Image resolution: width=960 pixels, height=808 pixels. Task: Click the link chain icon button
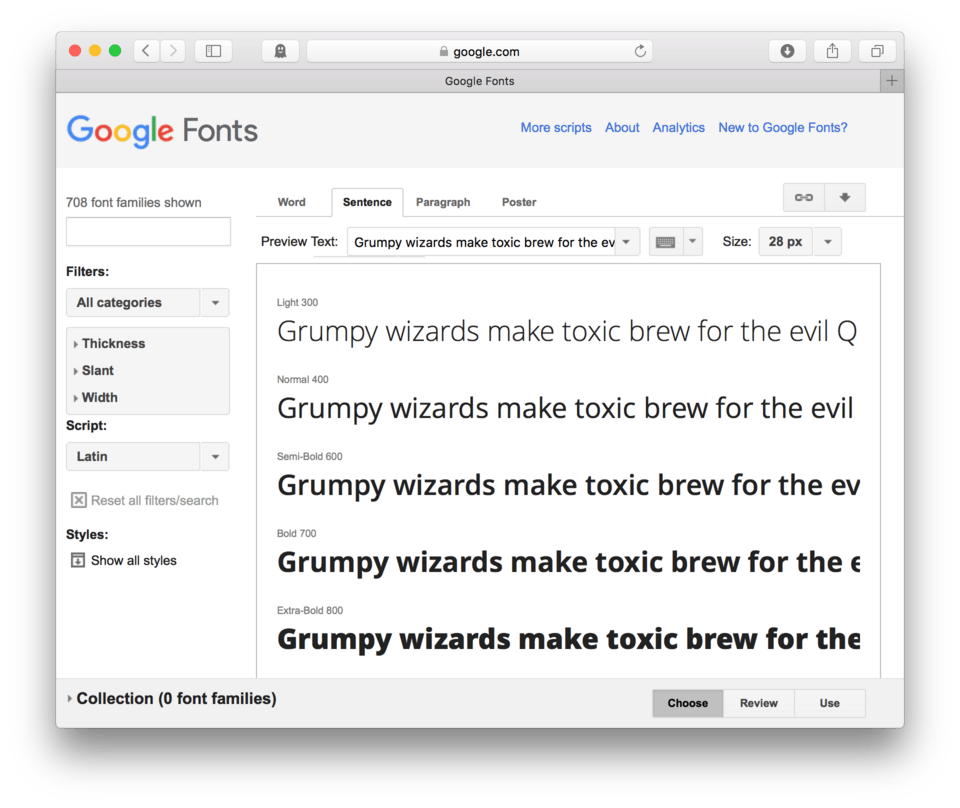(x=804, y=197)
